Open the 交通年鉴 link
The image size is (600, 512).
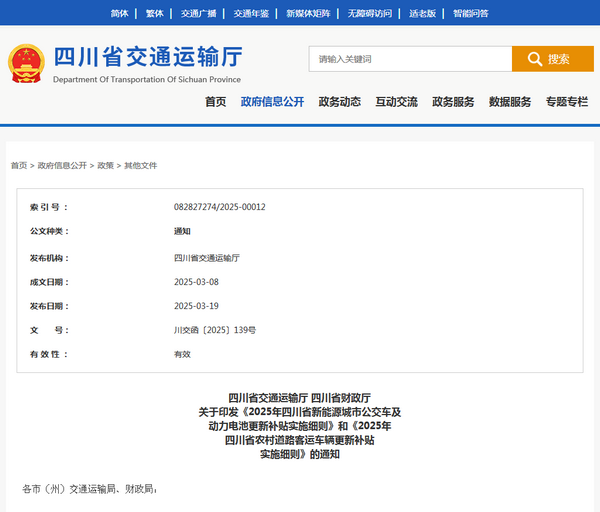coord(251,13)
